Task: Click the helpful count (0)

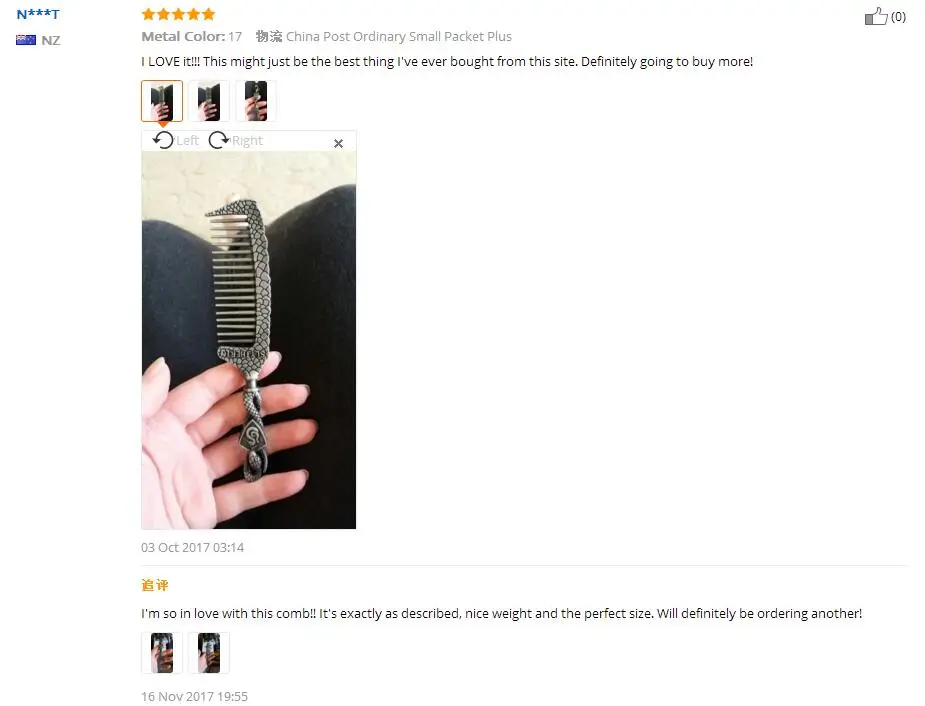Action: click(x=898, y=17)
